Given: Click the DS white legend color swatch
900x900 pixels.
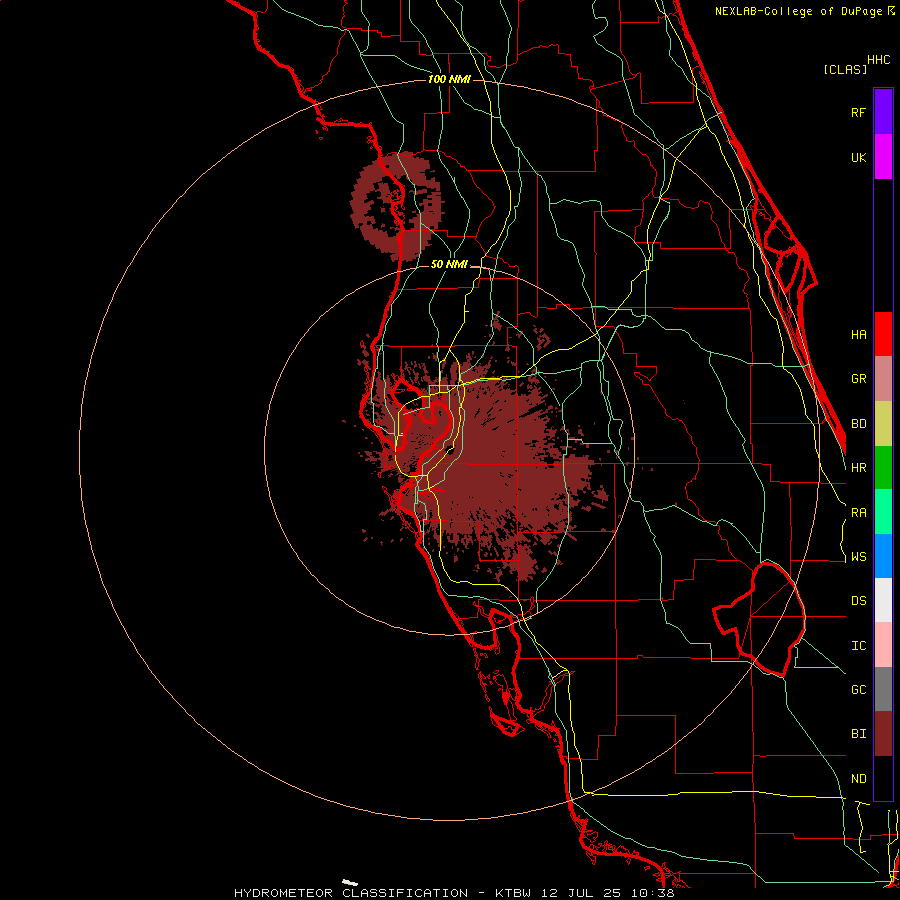Looking at the screenshot, I should tap(883, 600).
